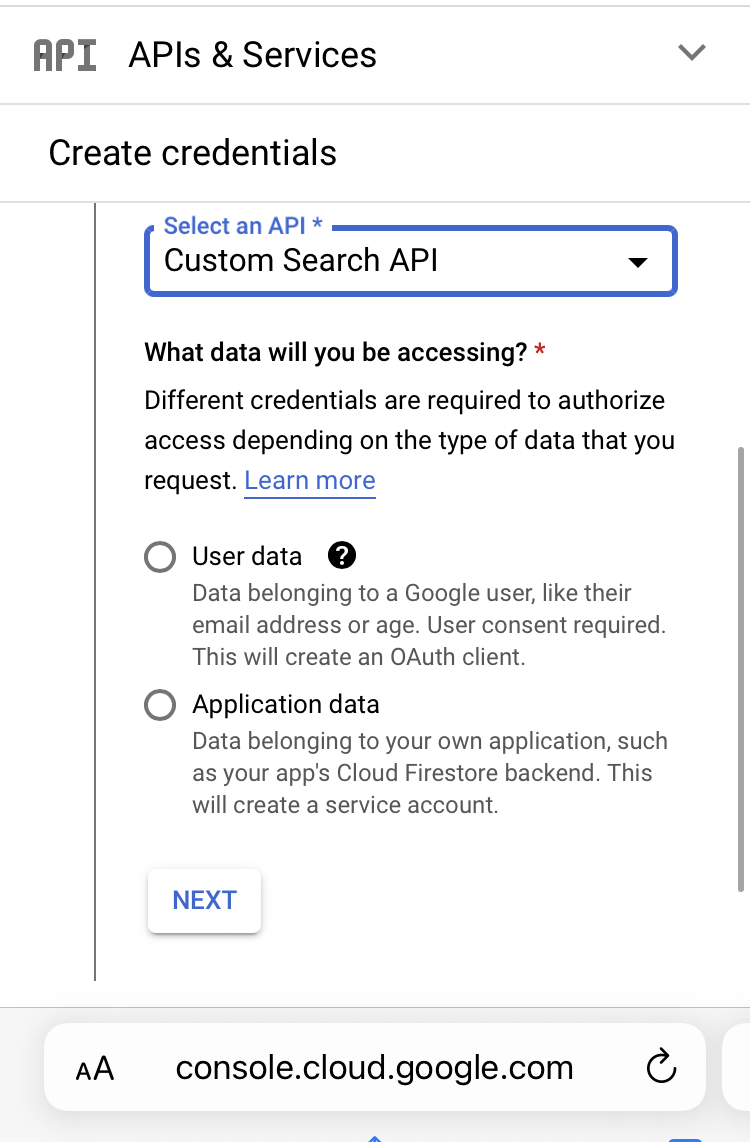Tap the console.cloud.google.com address bar
The width and height of the screenshot is (750, 1142).
pyautogui.click(x=375, y=1067)
